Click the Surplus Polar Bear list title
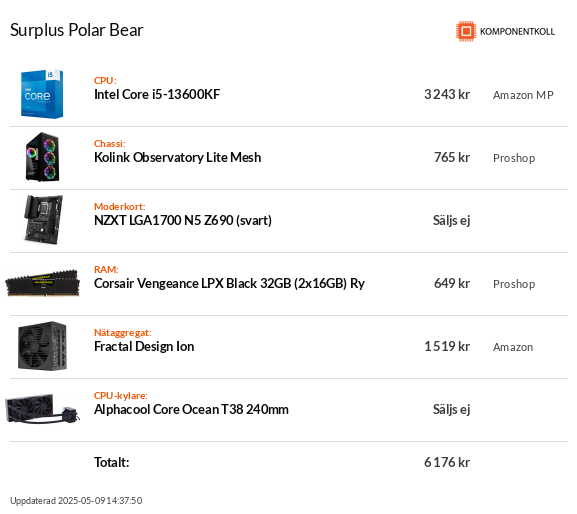577x514 pixels. click(x=77, y=30)
